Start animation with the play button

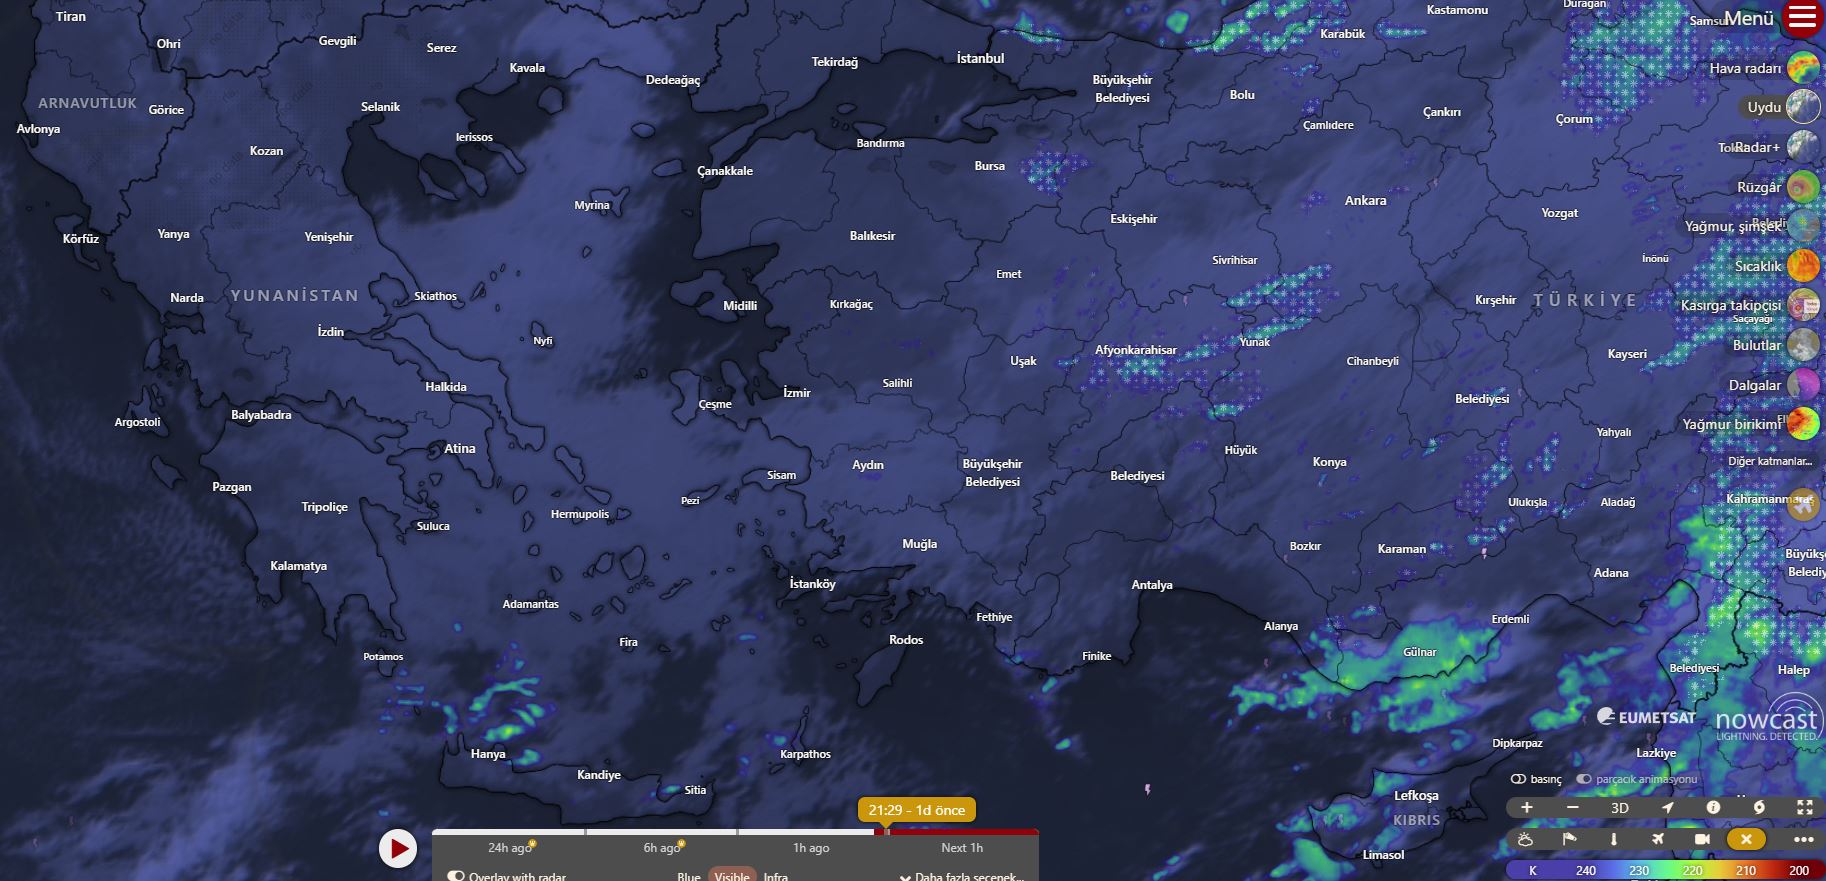[x=398, y=849]
